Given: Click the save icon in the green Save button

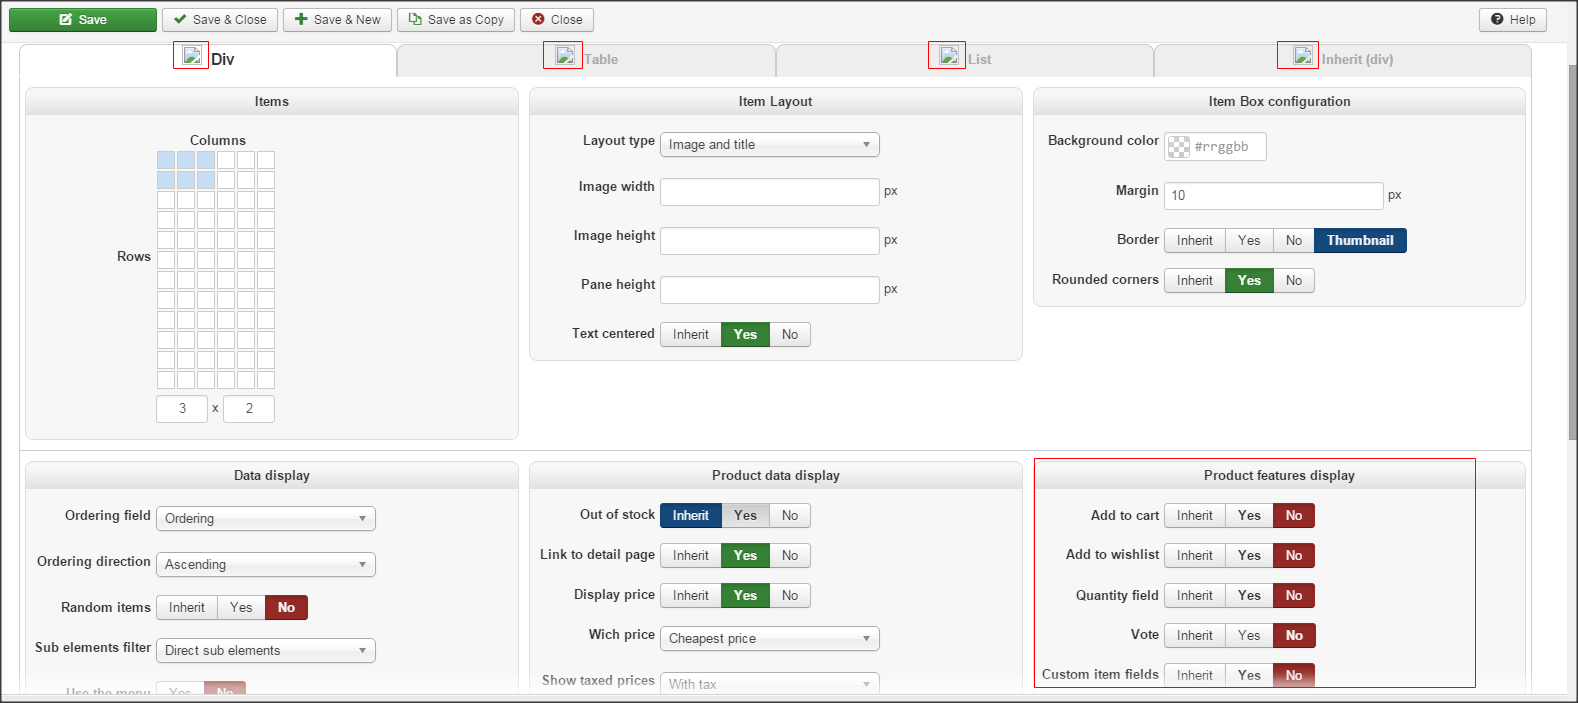Looking at the screenshot, I should coord(66,19).
